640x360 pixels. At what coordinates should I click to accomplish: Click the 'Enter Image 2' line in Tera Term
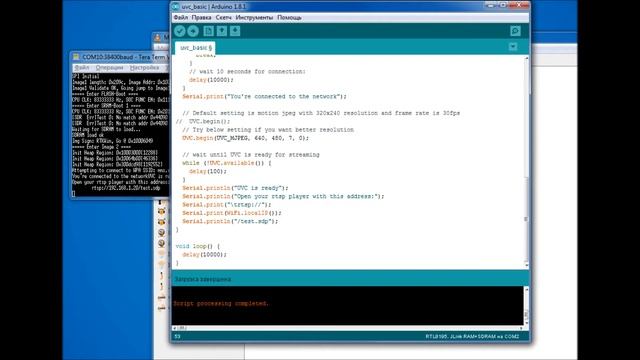[101, 147]
